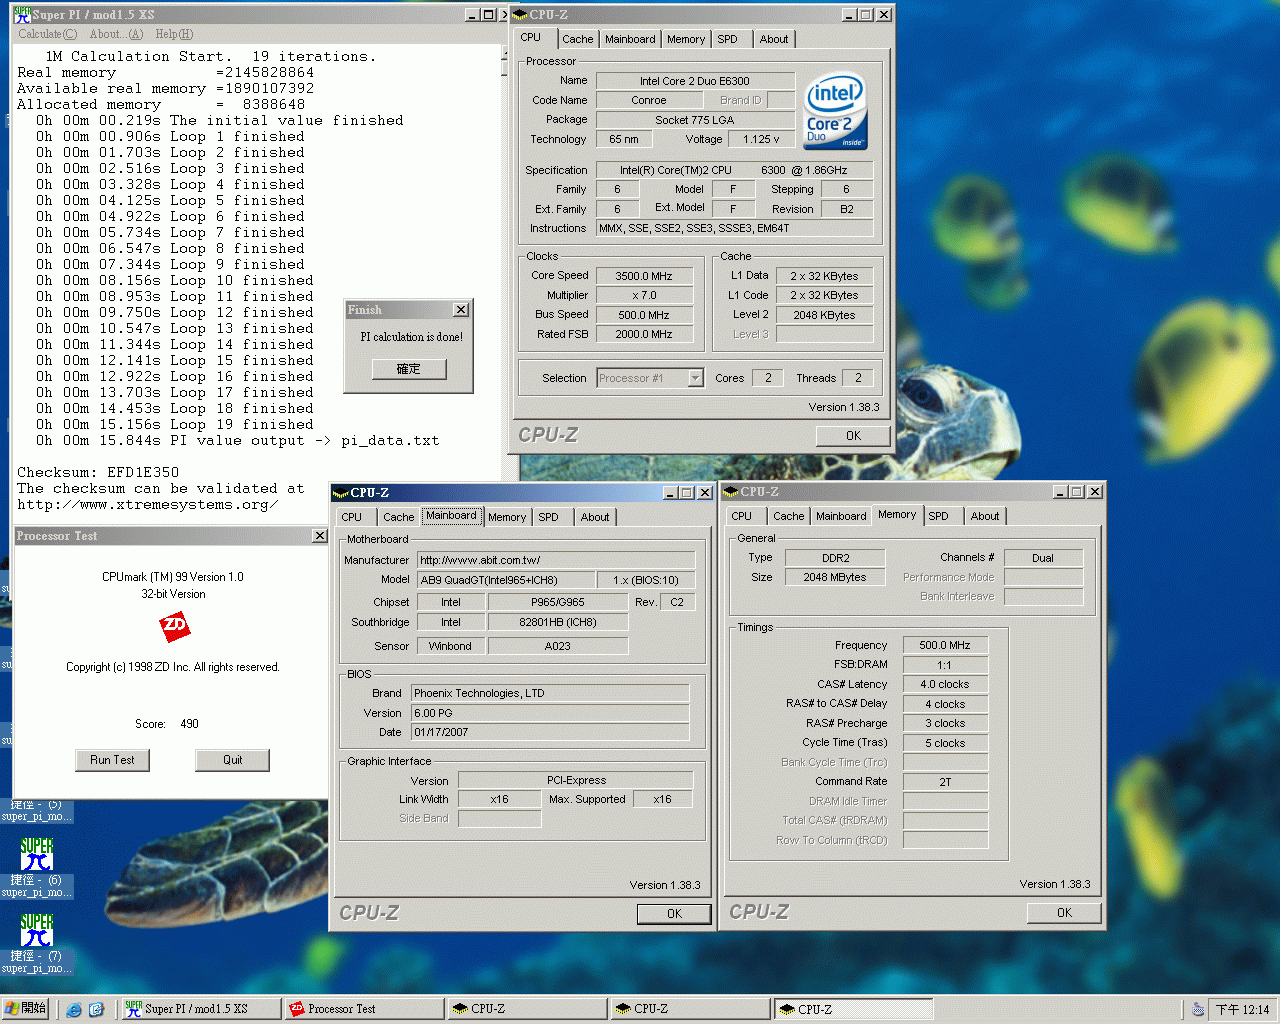This screenshot has width=1280, height=1024.
Task: Click the Multiplier value 'x 7.0'
Action: click(644, 295)
